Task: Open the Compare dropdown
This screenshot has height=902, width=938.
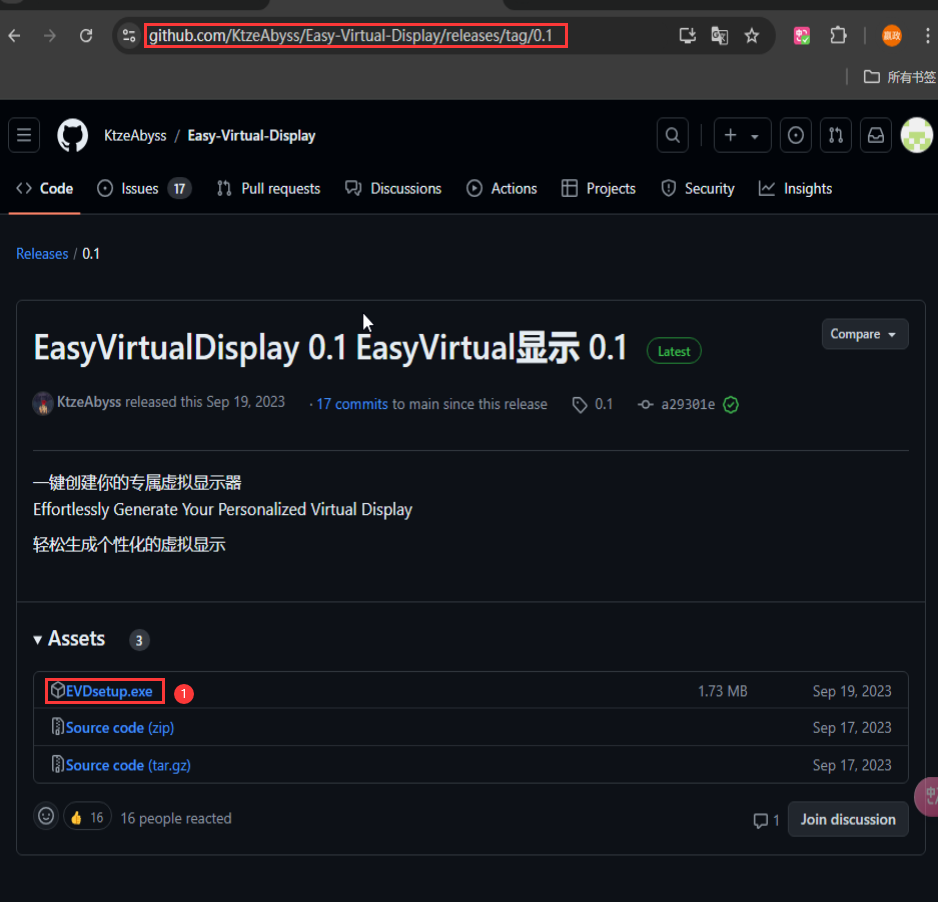Action: point(864,334)
